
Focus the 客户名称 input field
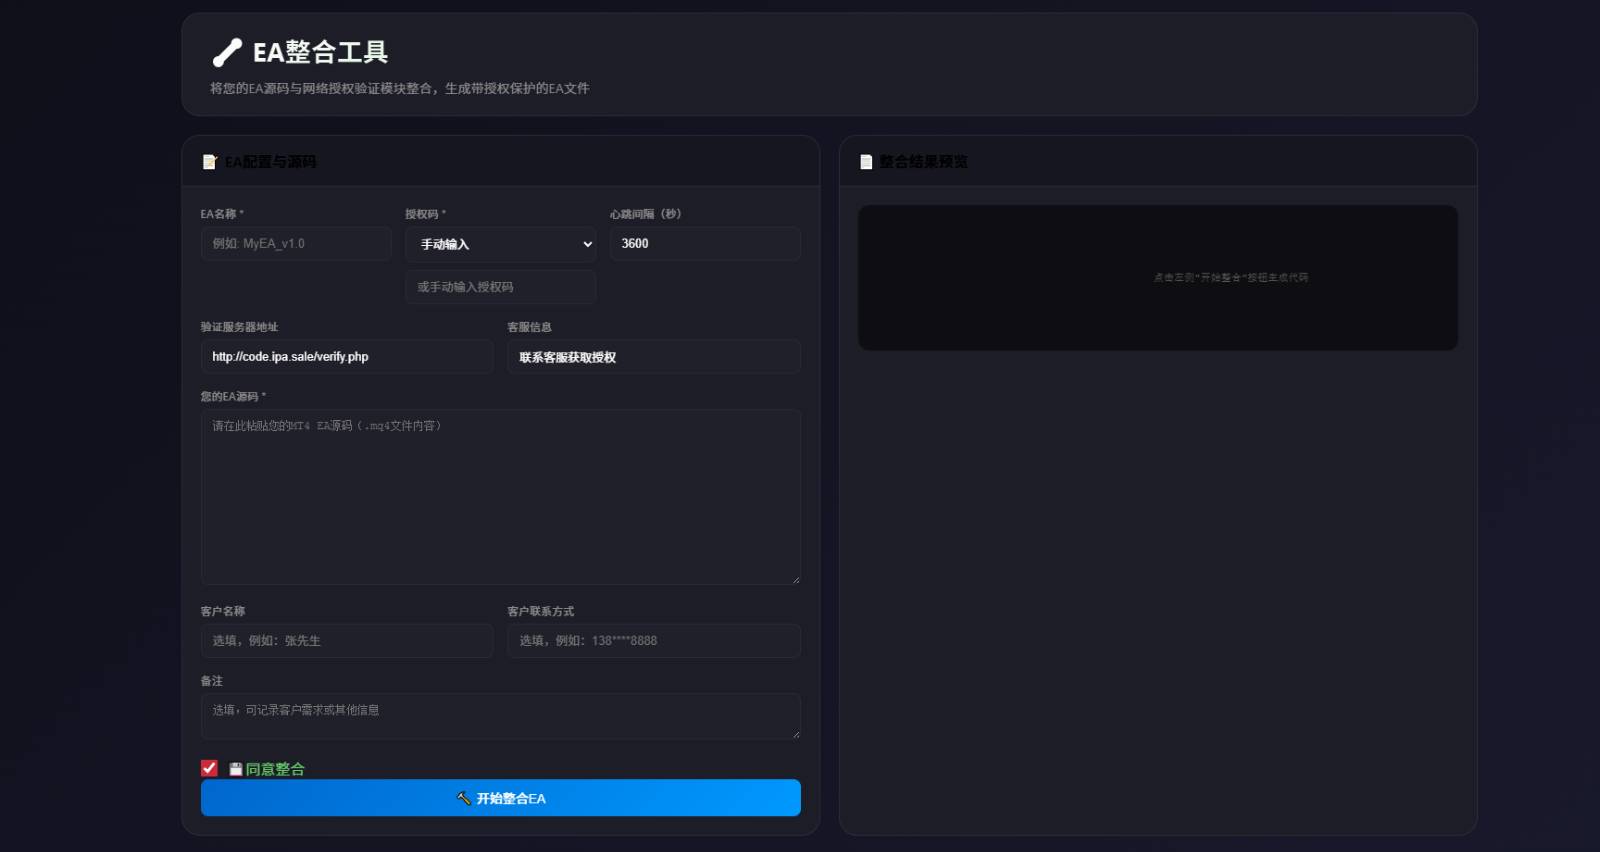[x=347, y=641]
